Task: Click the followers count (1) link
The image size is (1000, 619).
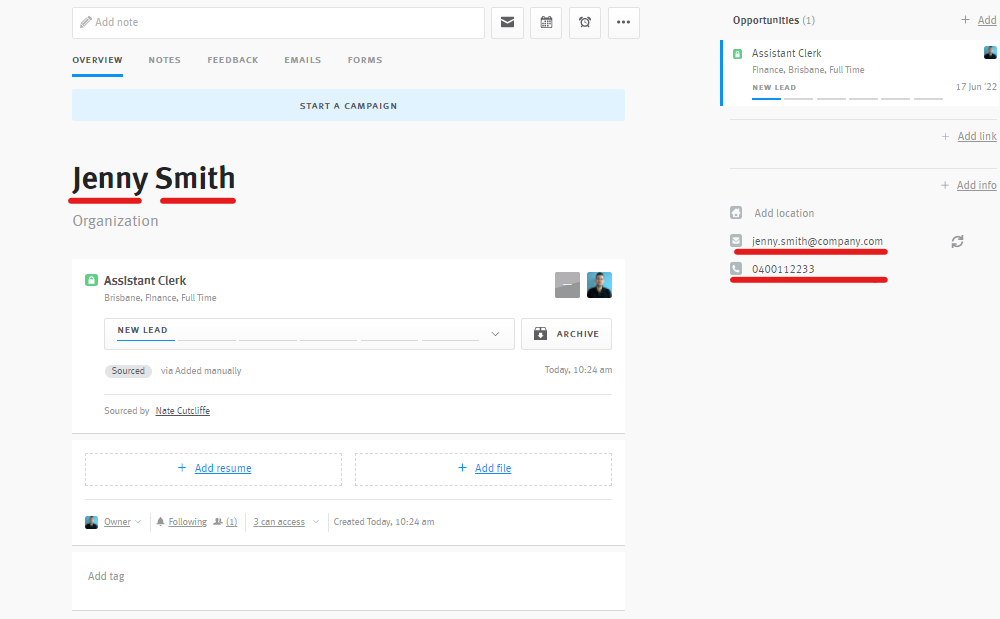Action: click(231, 522)
